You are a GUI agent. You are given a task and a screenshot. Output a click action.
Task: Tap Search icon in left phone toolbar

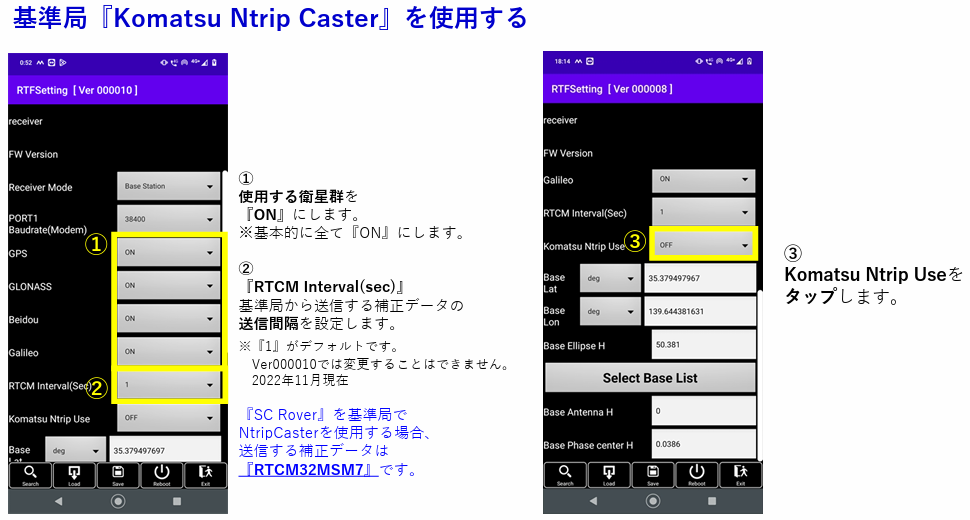click(30, 475)
